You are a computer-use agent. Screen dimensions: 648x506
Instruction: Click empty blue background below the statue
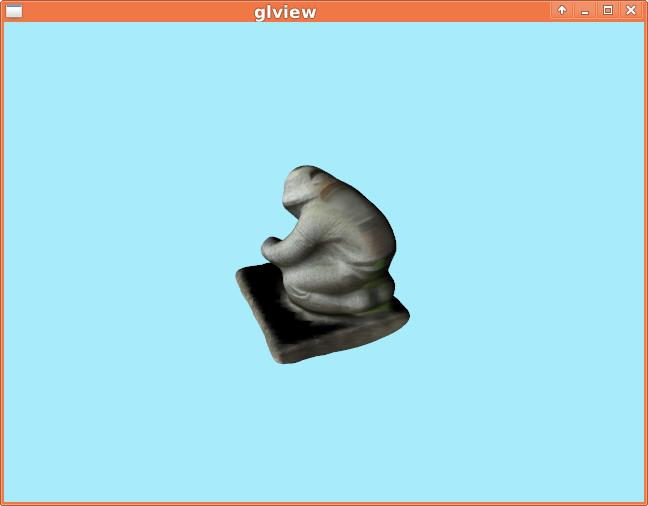pos(320,430)
